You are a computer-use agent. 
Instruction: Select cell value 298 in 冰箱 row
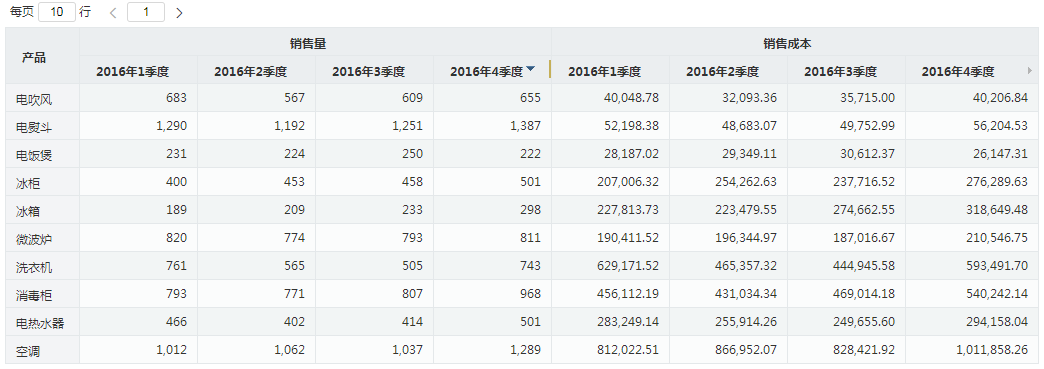[530, 210]
